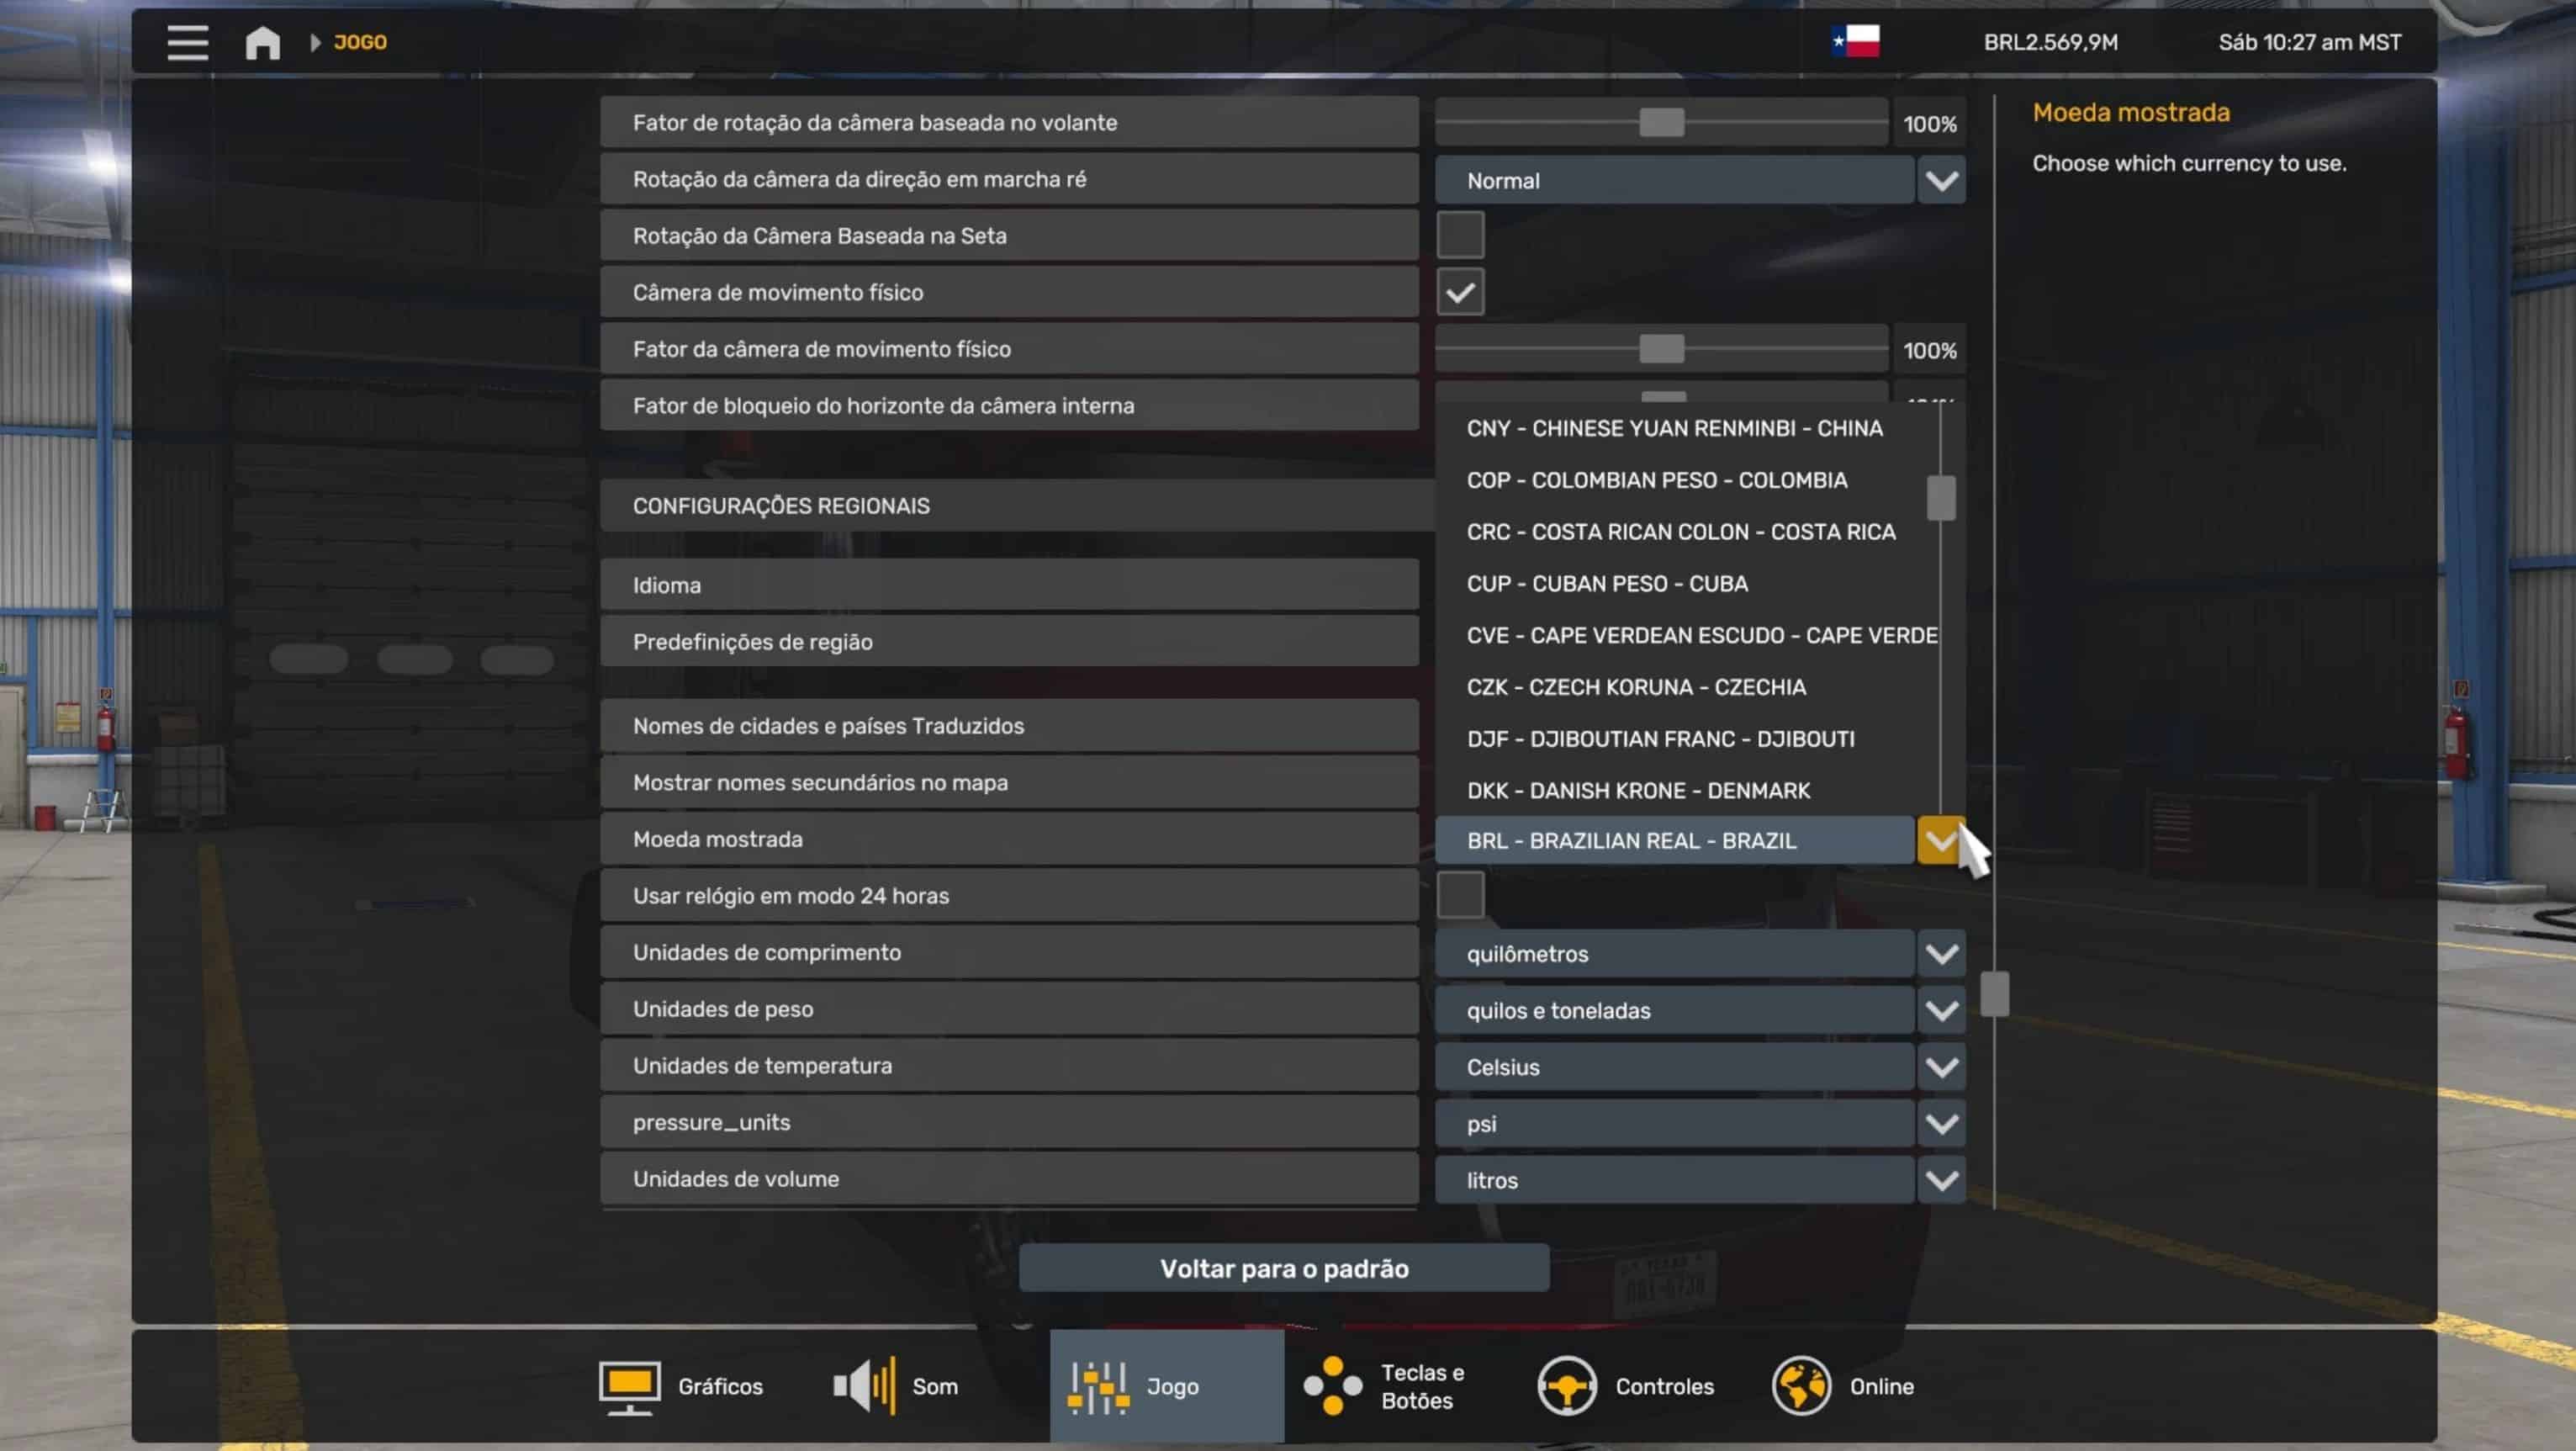The image size is (2576, 1451).
Task: Click the Texas flag icon
Action: pos(1855,42)
